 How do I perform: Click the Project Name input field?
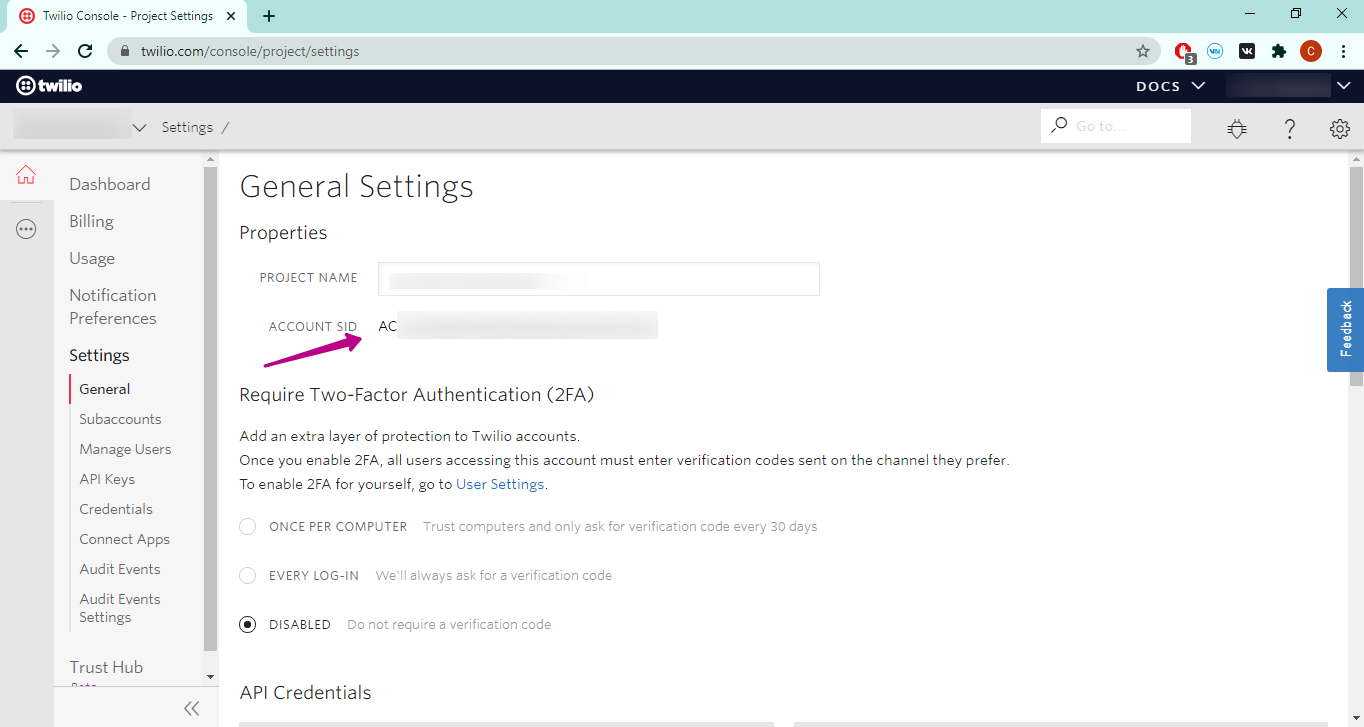coord(599,279)
